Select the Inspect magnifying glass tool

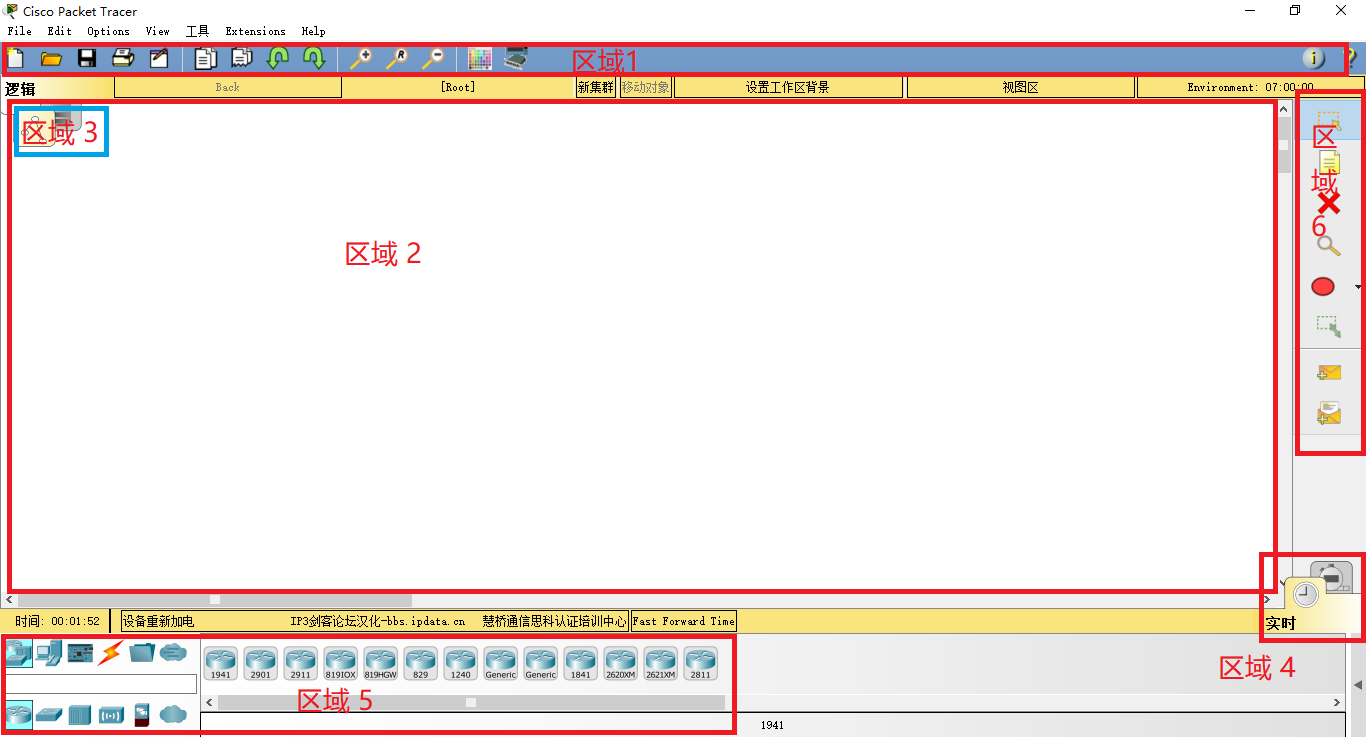click(1328, 245)
